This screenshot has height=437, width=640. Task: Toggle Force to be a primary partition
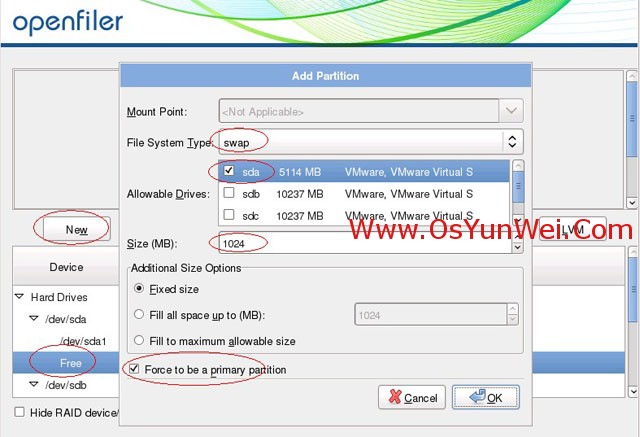[134, 369]
